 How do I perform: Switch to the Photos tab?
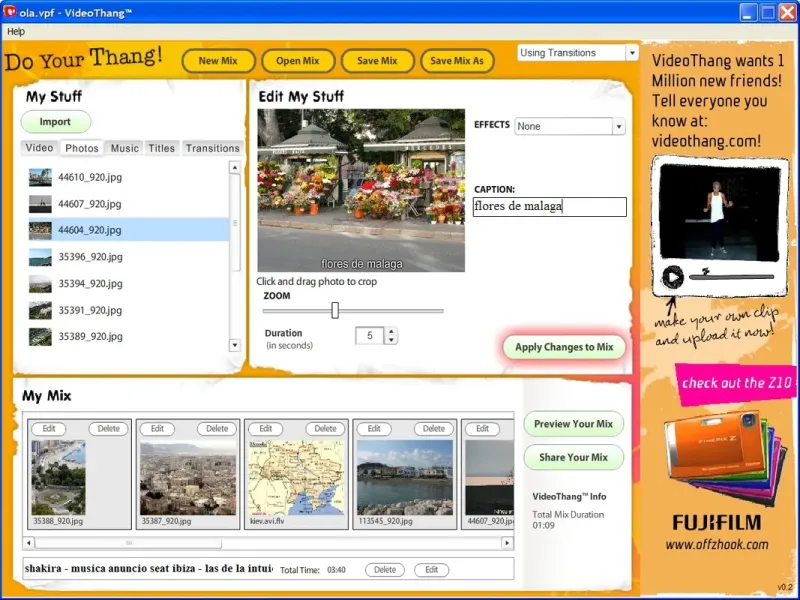pyautogui.click(x=82, y=148)
